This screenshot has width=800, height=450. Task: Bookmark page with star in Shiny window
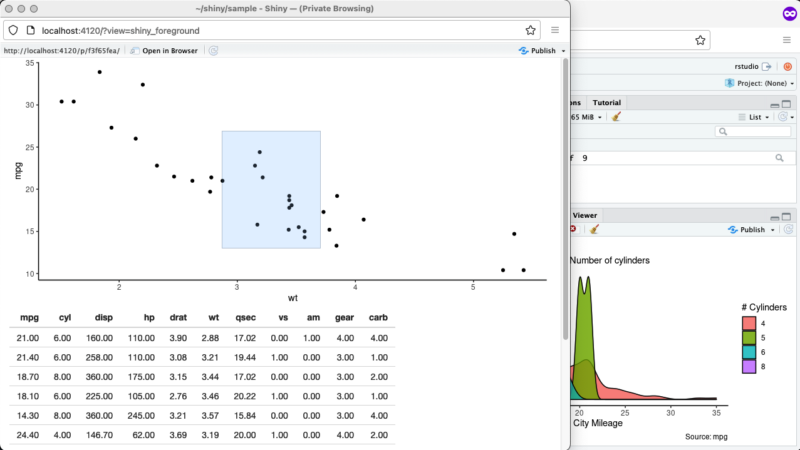click(530, 30)
